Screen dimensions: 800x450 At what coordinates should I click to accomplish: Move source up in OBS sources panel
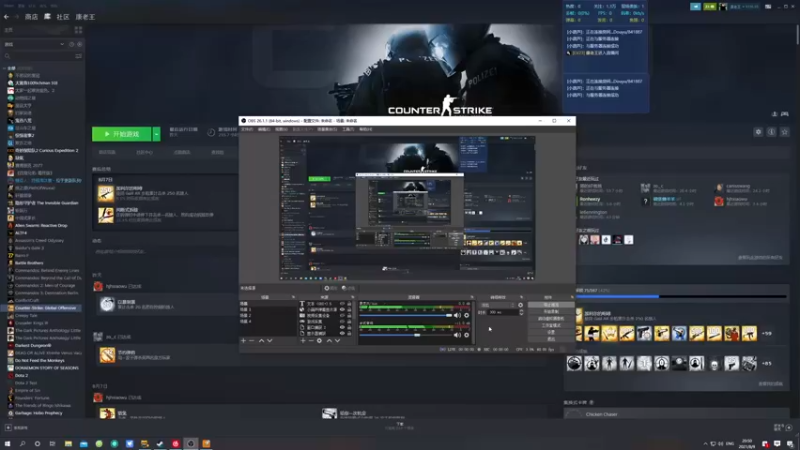(x=329, y=340)
